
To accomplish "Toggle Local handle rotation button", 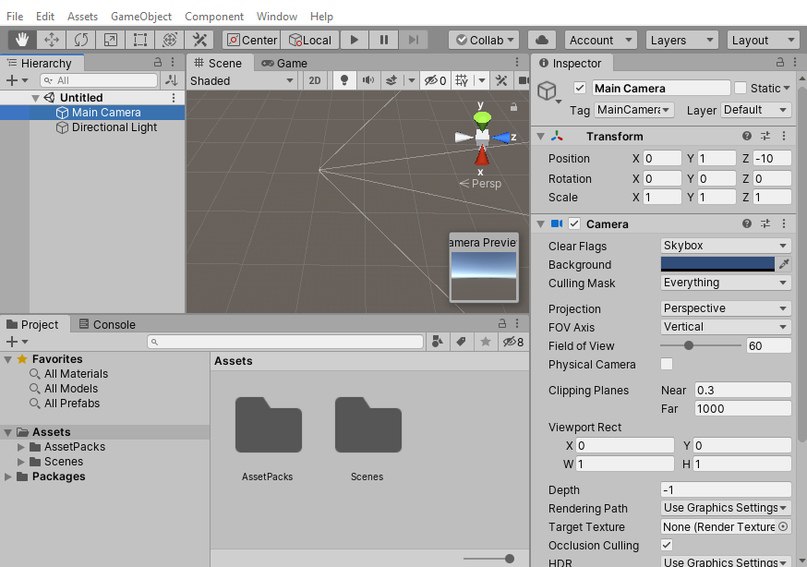I will [x=310, y=40].
